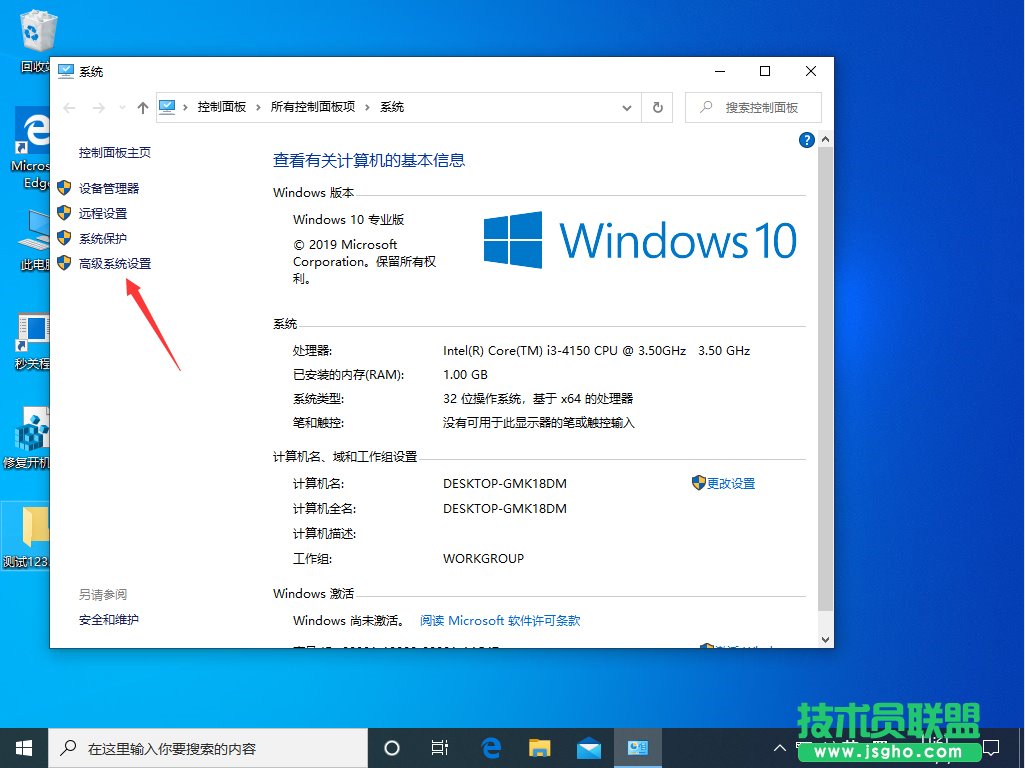Launch Microsoft Edge from the taskbar

tap(490, 747)
